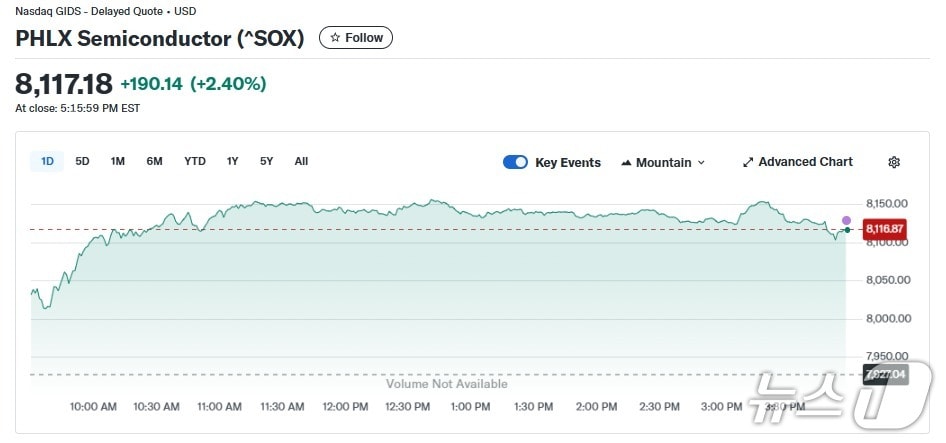Open the Advanced Chart link
This screenshot has width=946, height=443.
(805, 162)
